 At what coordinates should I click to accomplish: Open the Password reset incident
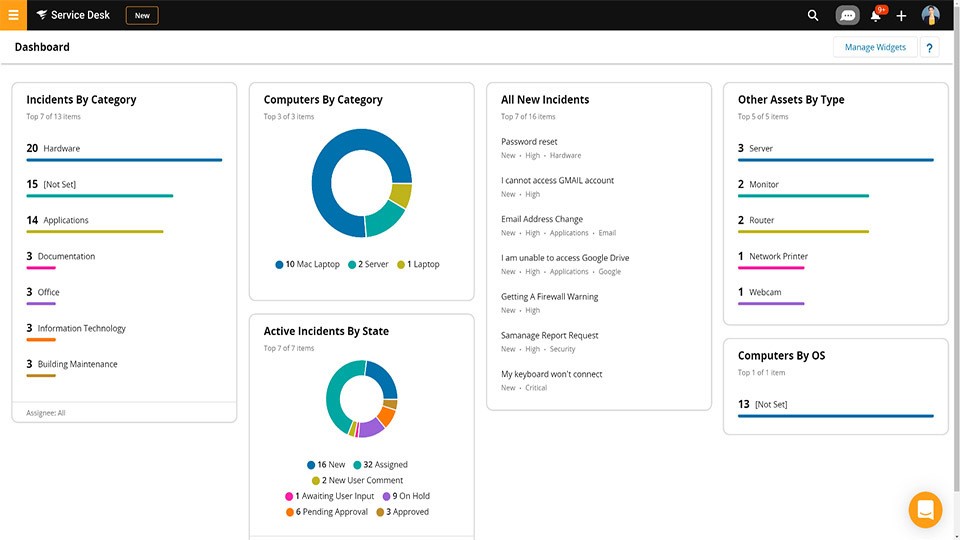pos(529,142)
